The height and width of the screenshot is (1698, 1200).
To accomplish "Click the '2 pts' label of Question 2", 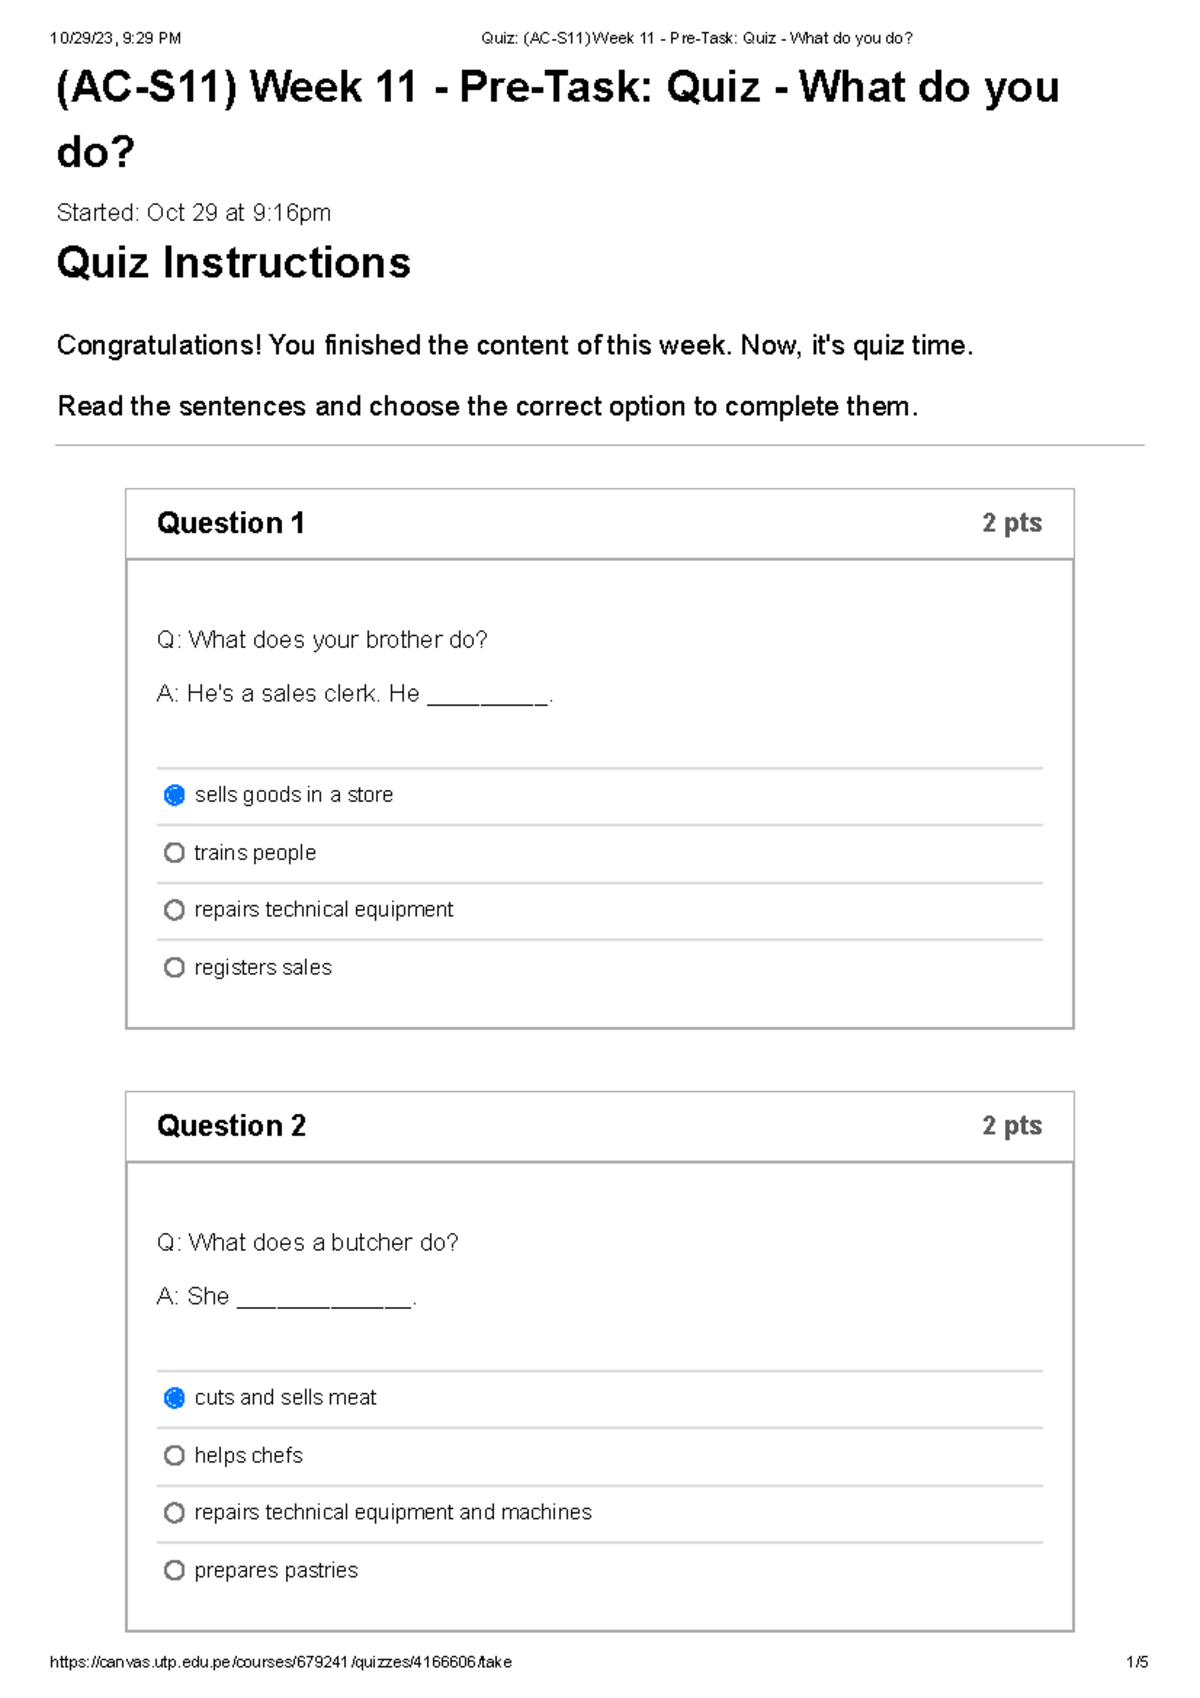I will coord(1011,1126).
